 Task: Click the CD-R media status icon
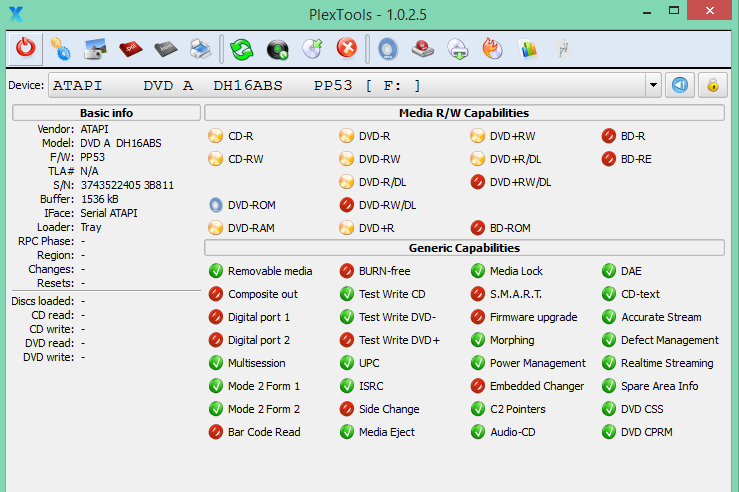(x=215, y=136)
